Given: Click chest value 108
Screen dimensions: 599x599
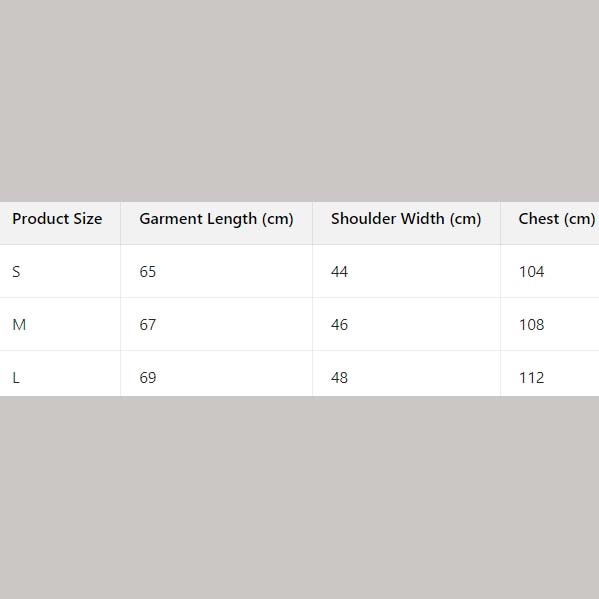Looking at the screenshot, I should point(531,325).
